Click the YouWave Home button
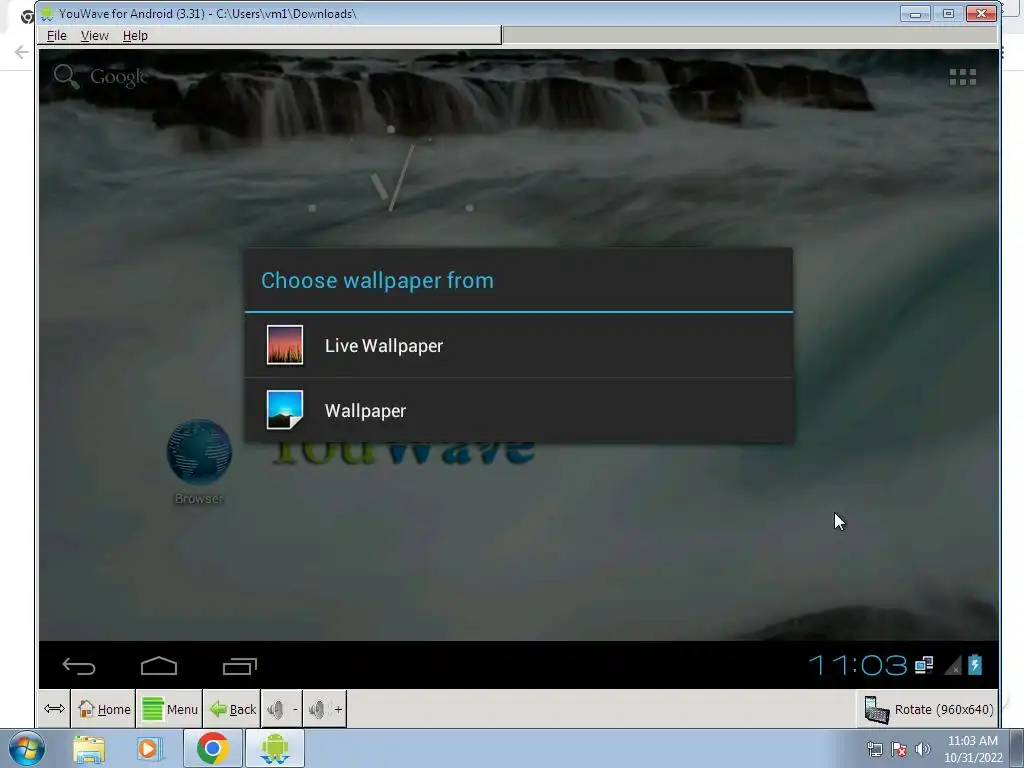1024x768 pixels. (103, 709)
